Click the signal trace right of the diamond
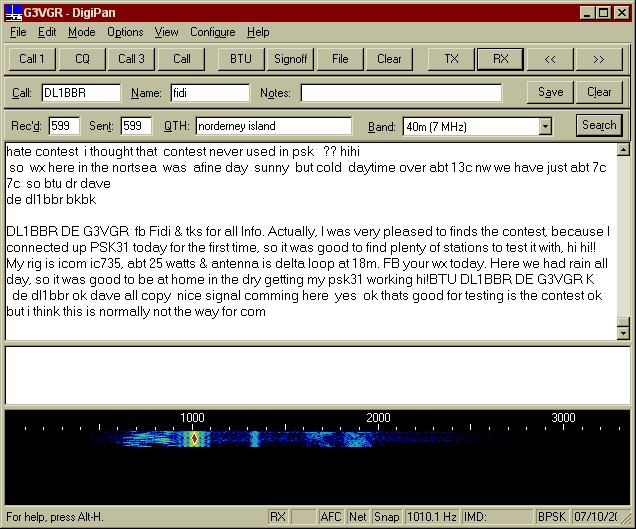 point(254,439)
